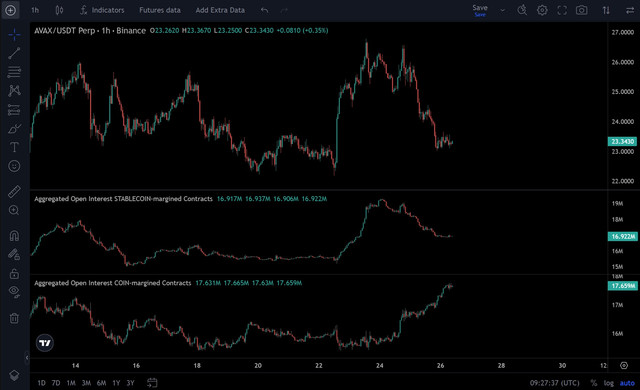
Task: Select the zoom in tool
Action: coord(14,210)
